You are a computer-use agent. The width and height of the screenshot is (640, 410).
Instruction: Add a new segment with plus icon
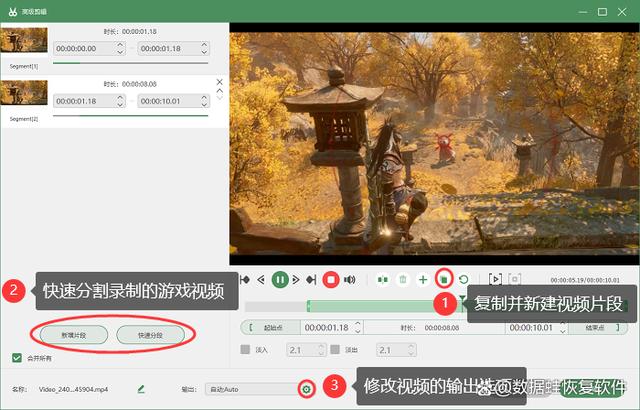(x=423, y=280)
